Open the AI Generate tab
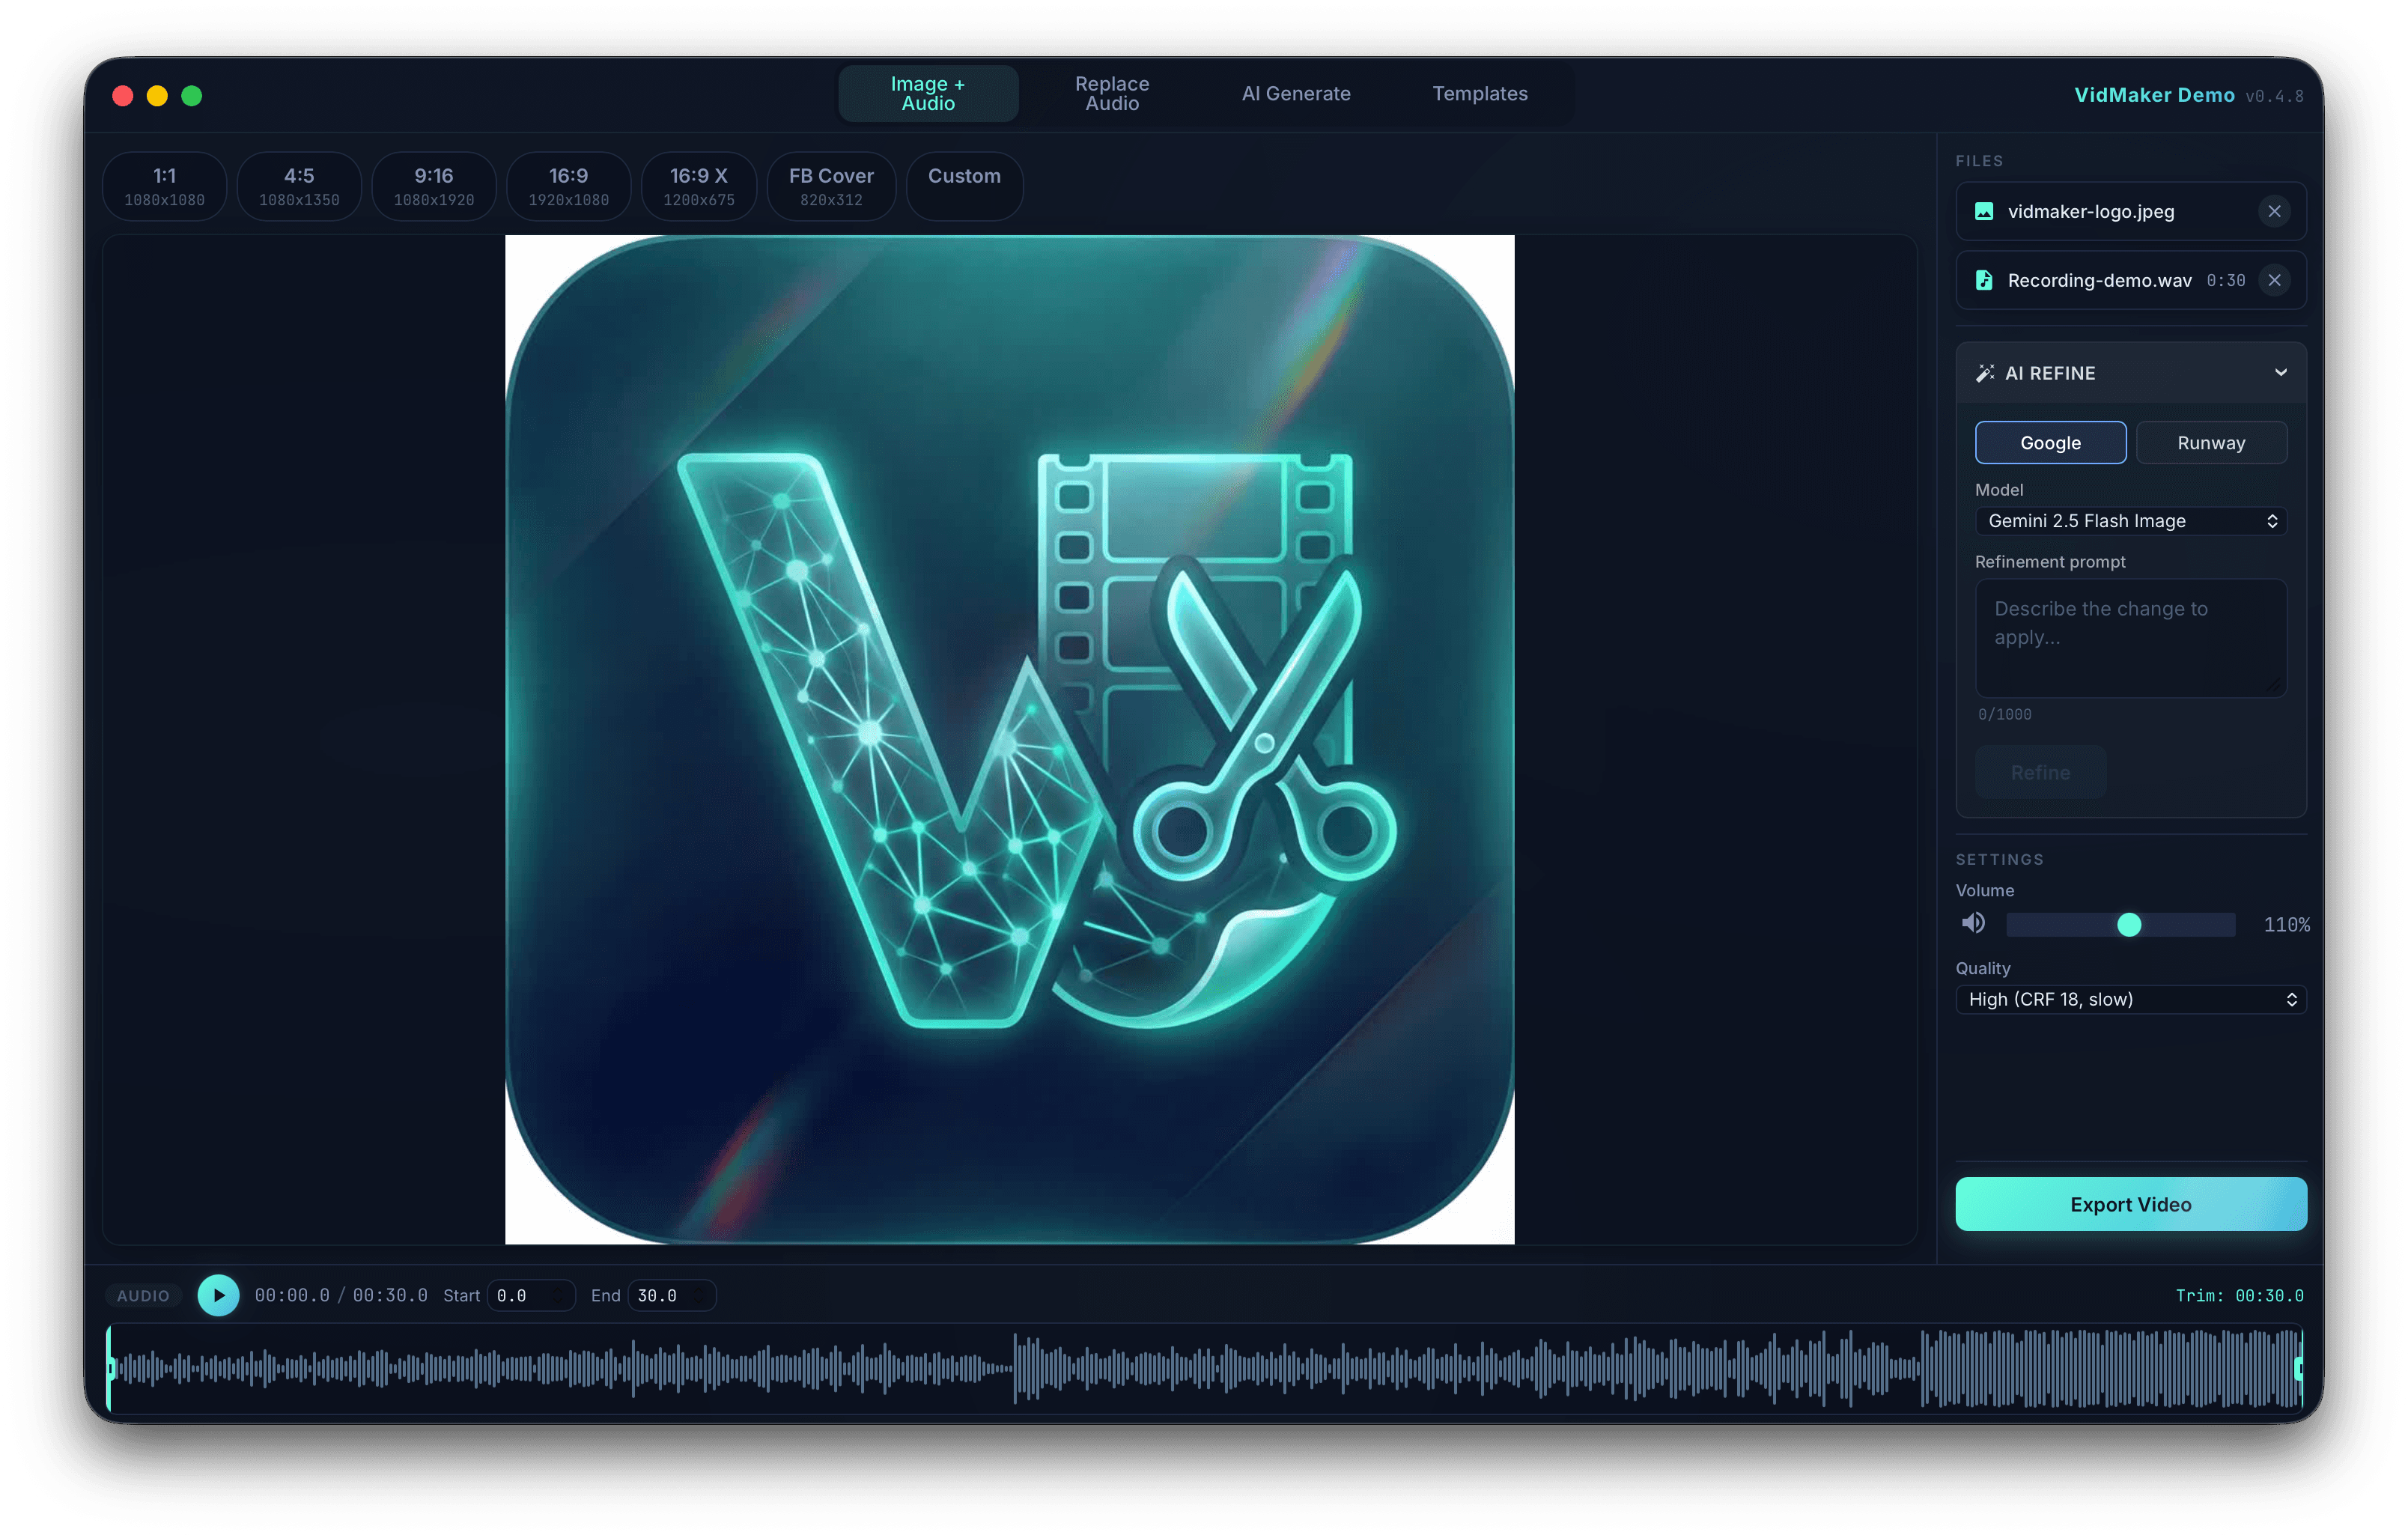The image size is (2408, 1535). click(x=1295, y=94)
